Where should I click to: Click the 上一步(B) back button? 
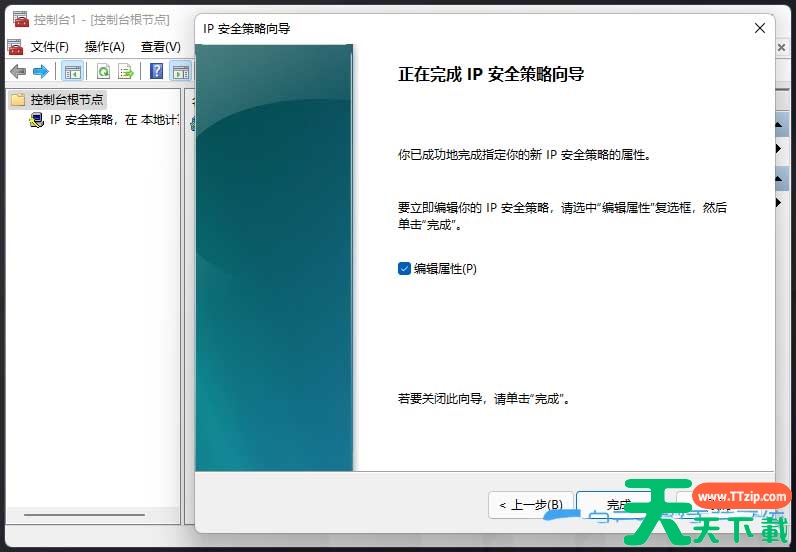coord(531,505)
